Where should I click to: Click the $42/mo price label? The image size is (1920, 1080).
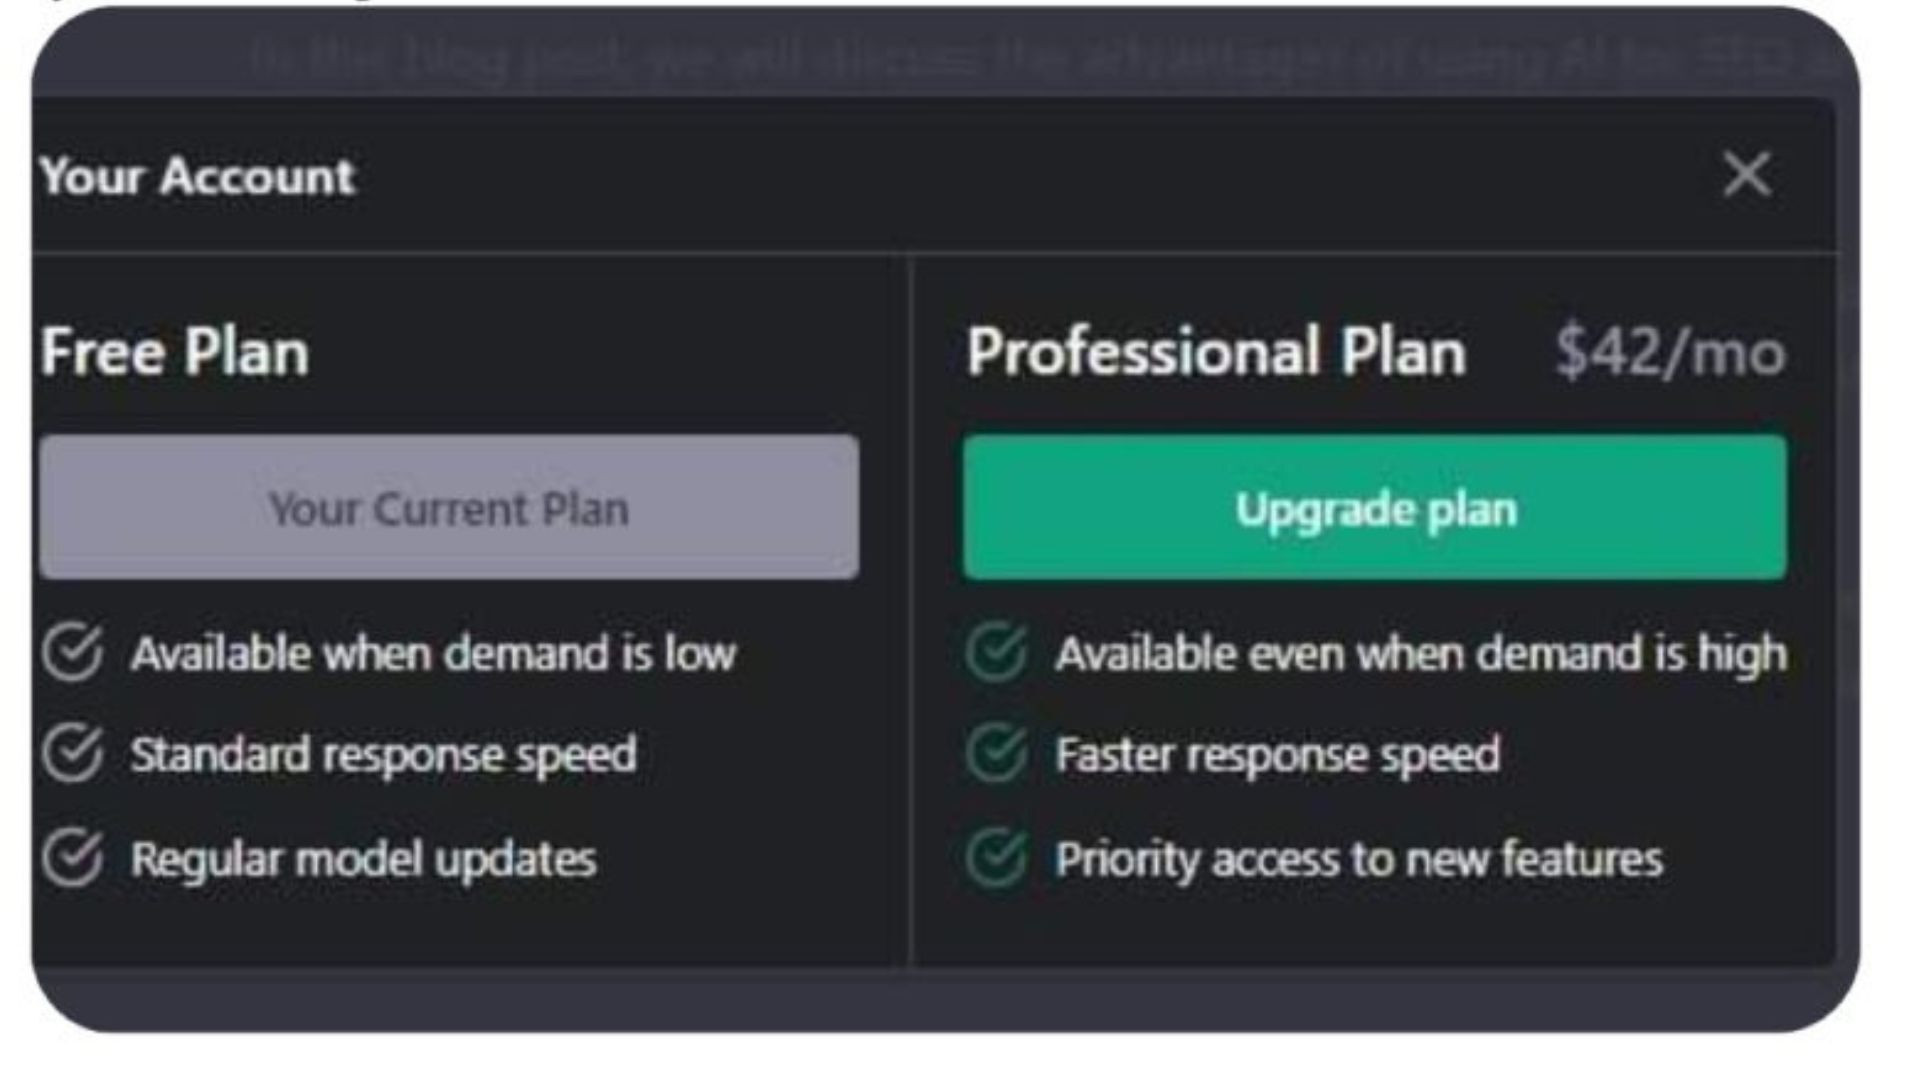[x=1670, y=352]
